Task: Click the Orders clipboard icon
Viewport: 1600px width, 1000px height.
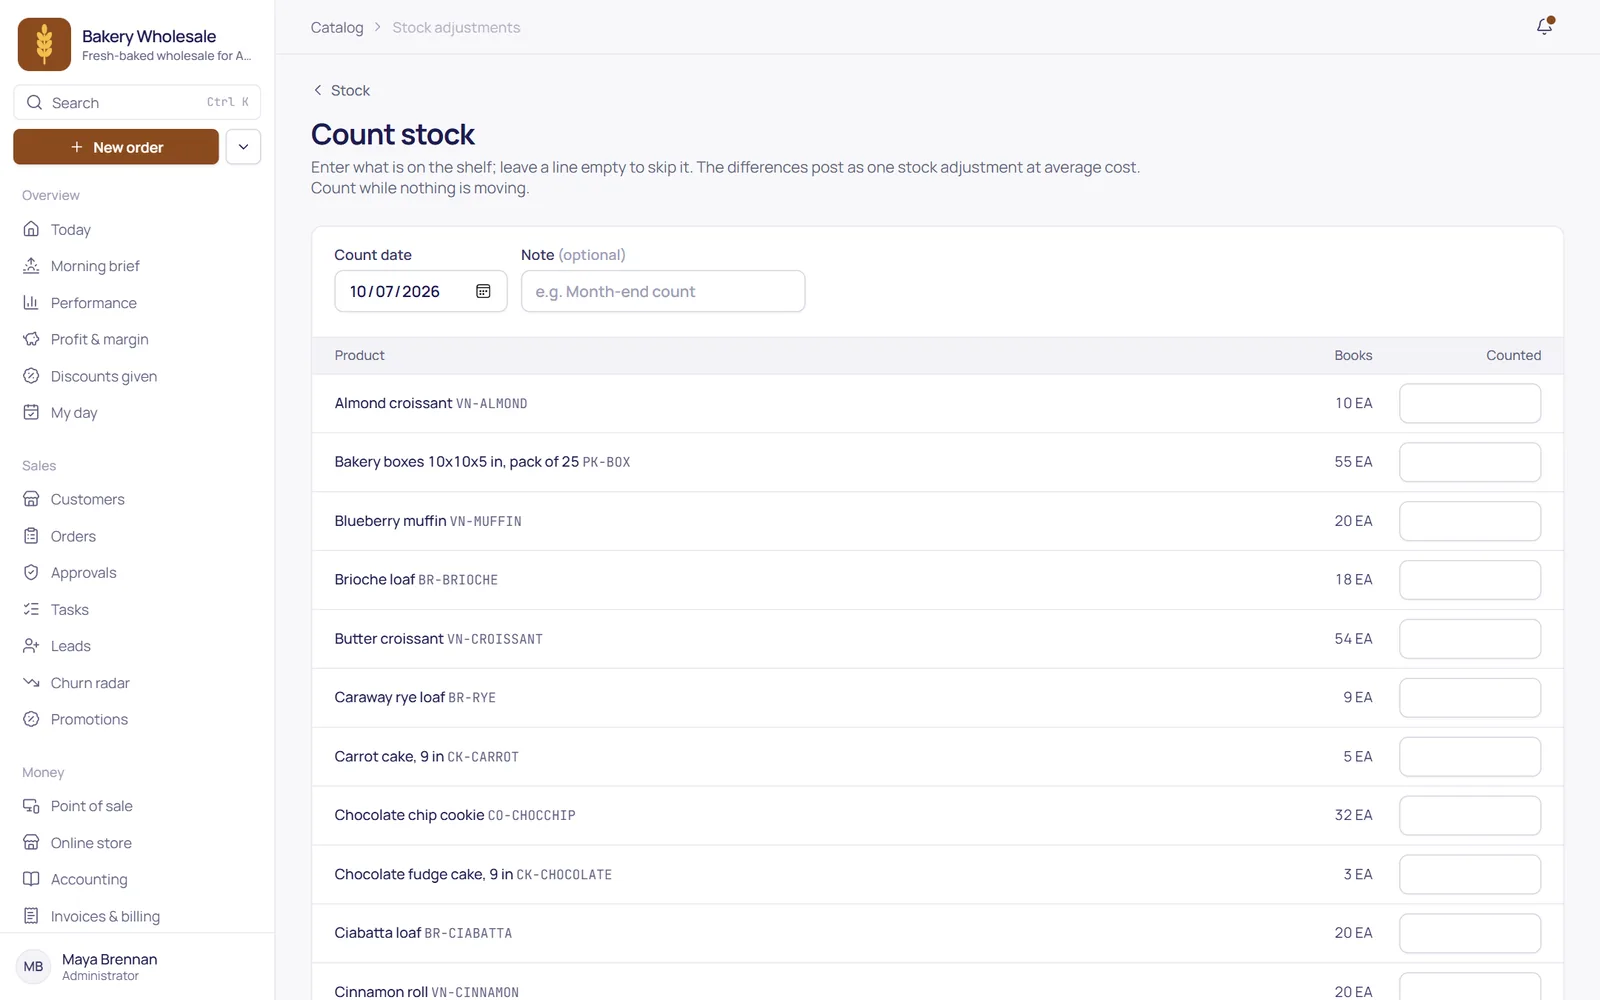Action: click(31, 536)
